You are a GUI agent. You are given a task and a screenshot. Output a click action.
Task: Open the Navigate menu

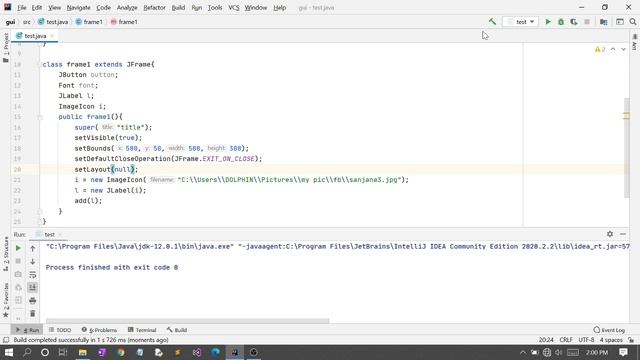[x=78, y=7]
